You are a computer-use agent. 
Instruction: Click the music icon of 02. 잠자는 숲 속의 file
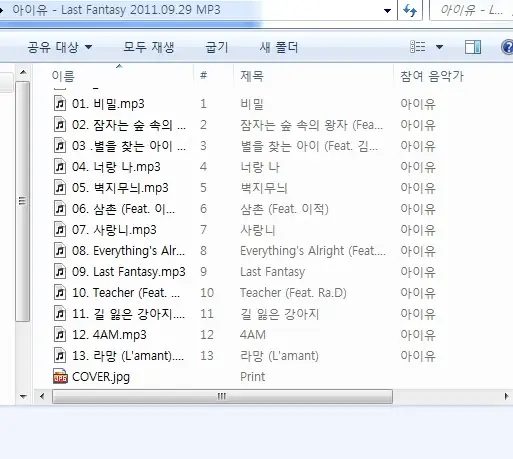60,124
